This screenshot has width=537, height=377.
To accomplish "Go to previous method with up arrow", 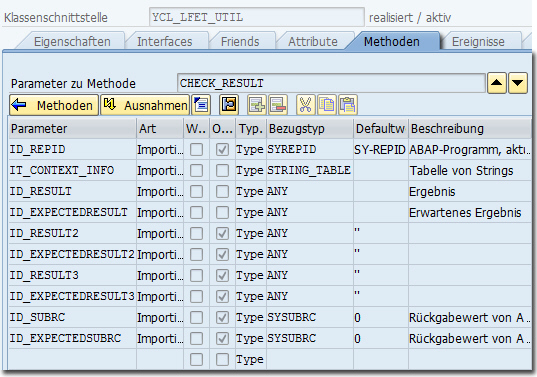I will [x=497, y=83].
